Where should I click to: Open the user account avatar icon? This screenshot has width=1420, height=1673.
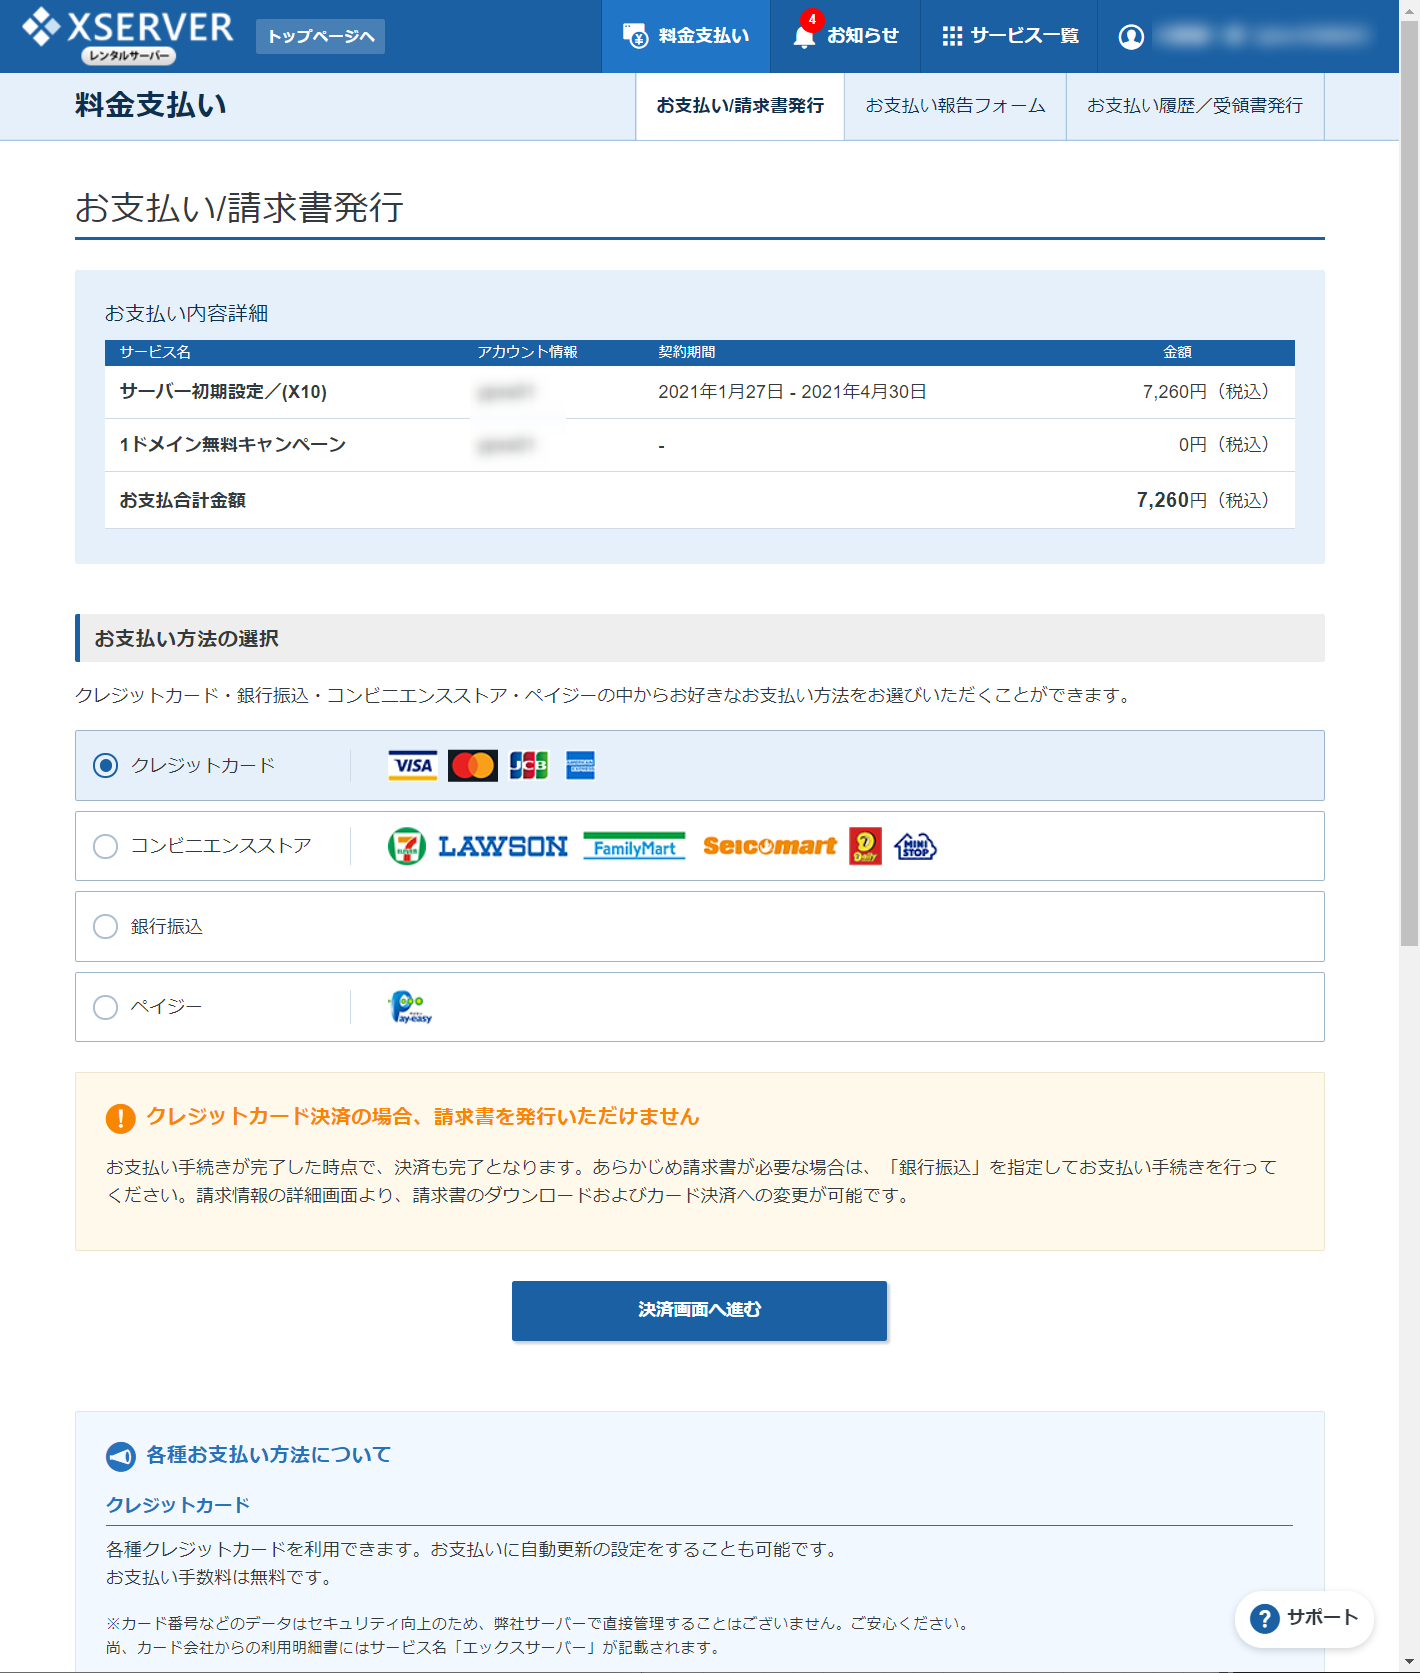[x=1131, y=36]
